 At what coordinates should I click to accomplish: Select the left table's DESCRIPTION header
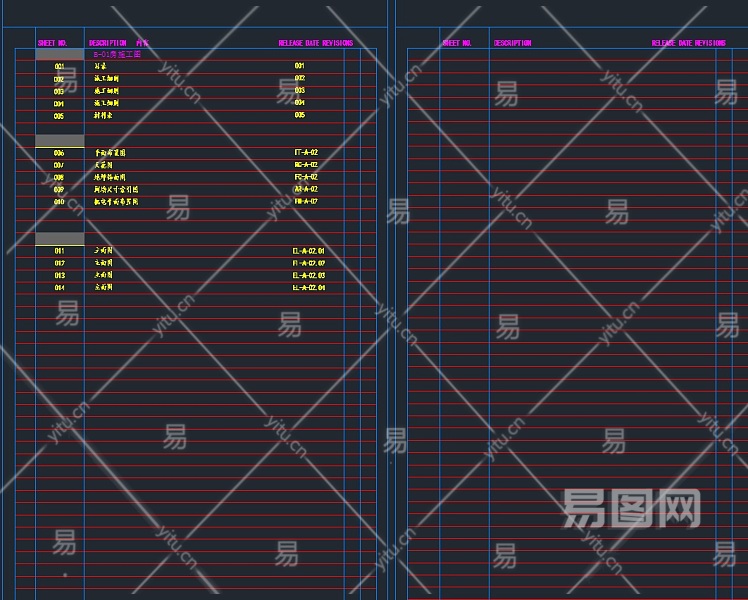(108, 43)
